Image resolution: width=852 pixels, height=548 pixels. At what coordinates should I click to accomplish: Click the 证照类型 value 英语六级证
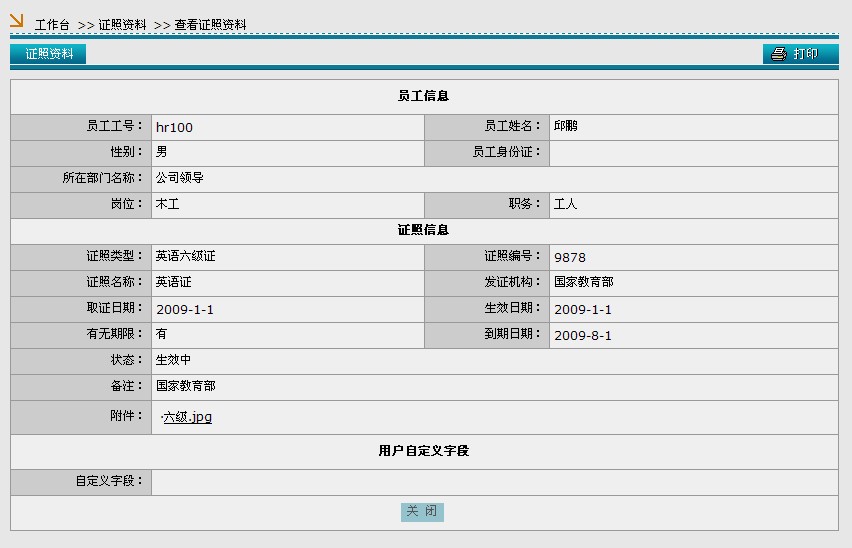tap(185, 257)
